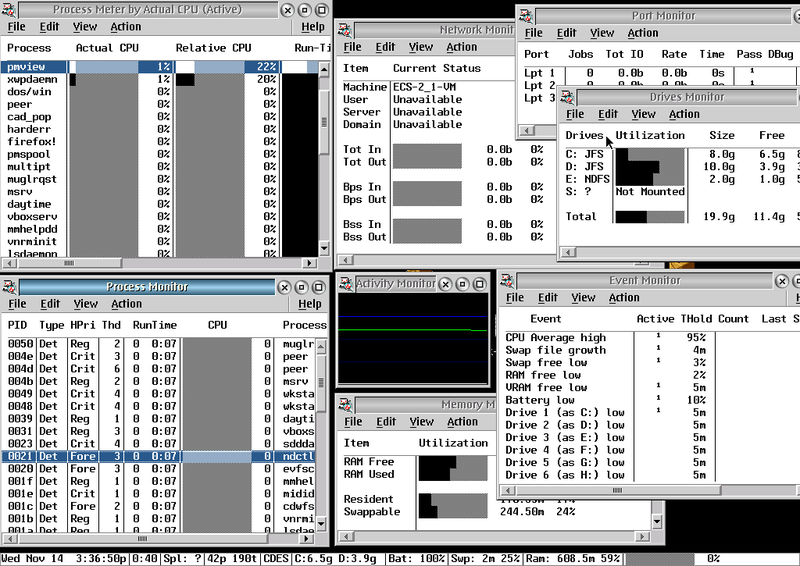Screen dimensions: 800x566
Task: Click scroll left arrow in Network Monitor
Action: [345, 260]
